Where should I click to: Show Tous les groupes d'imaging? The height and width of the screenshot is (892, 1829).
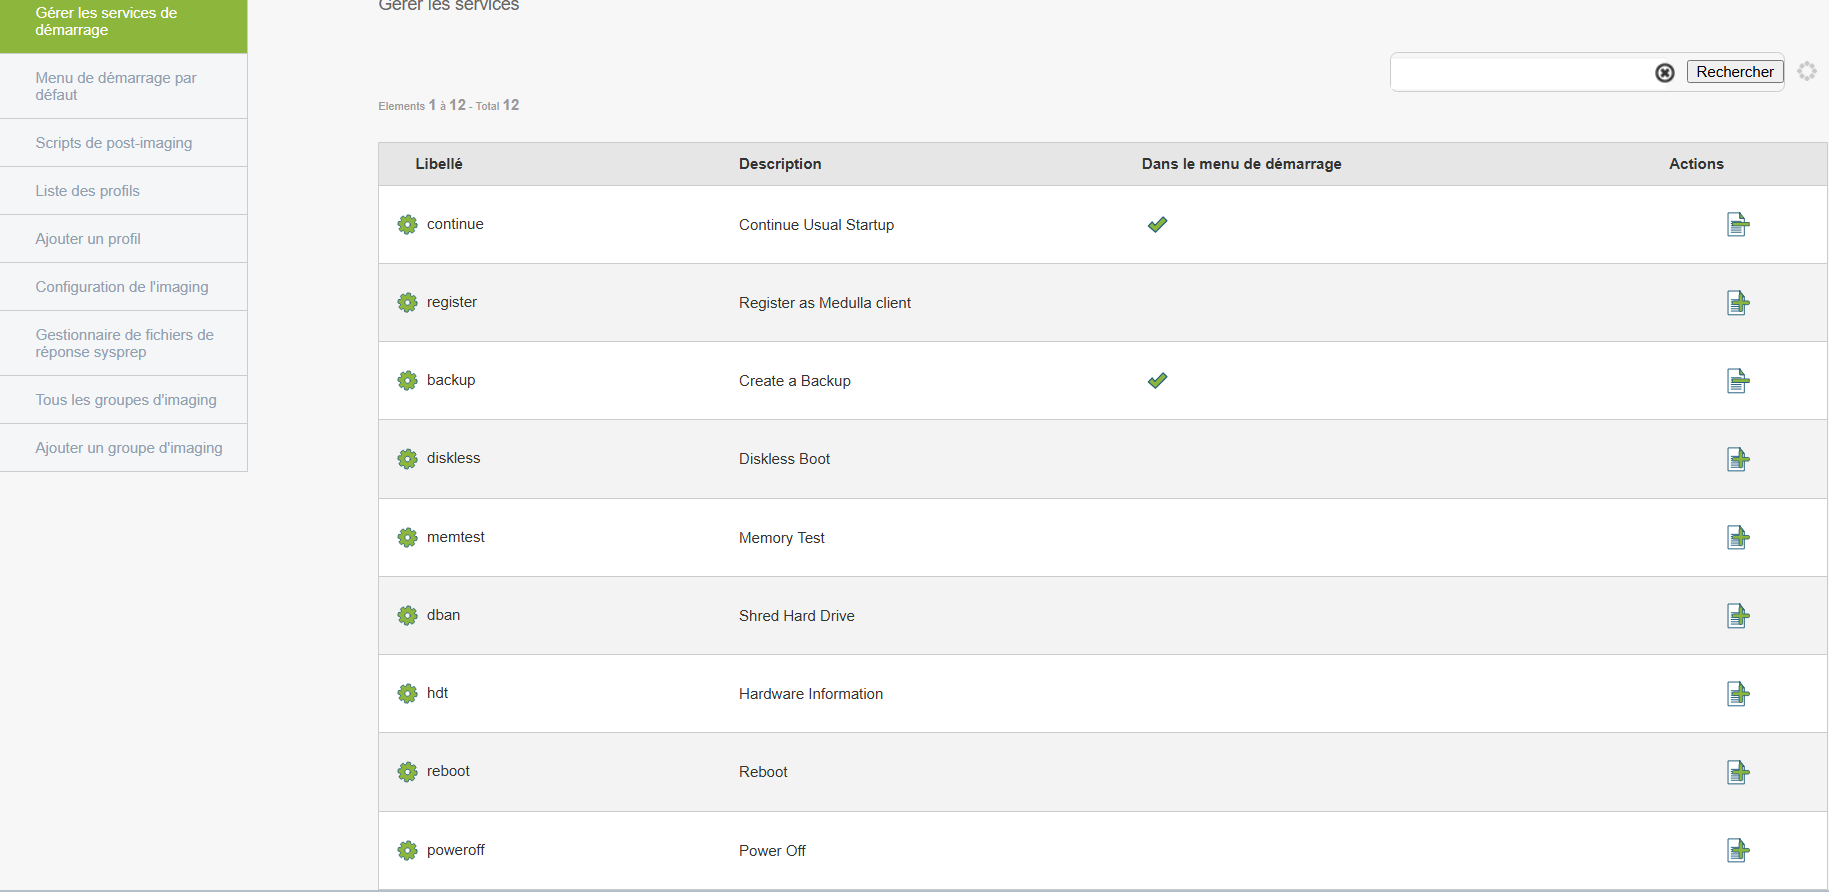pos(124,400)
